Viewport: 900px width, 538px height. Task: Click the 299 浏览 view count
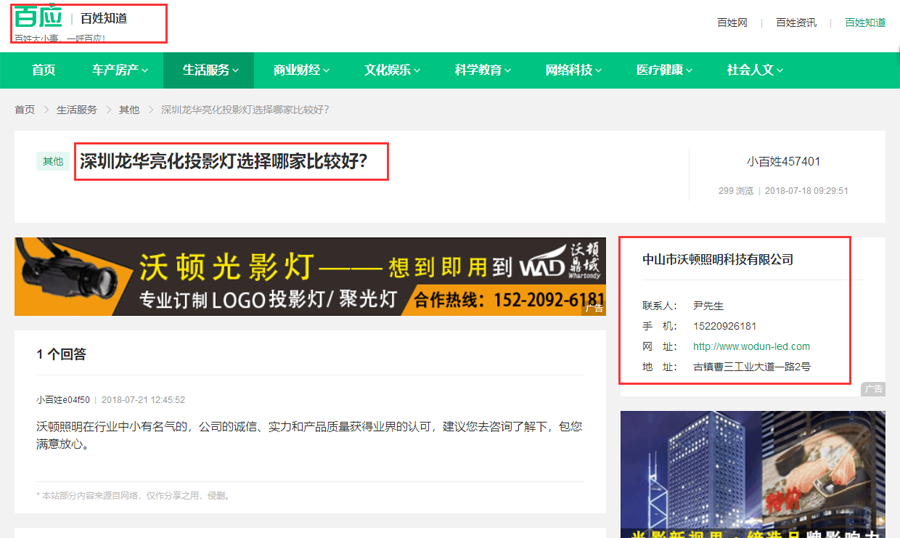[735, 191]
